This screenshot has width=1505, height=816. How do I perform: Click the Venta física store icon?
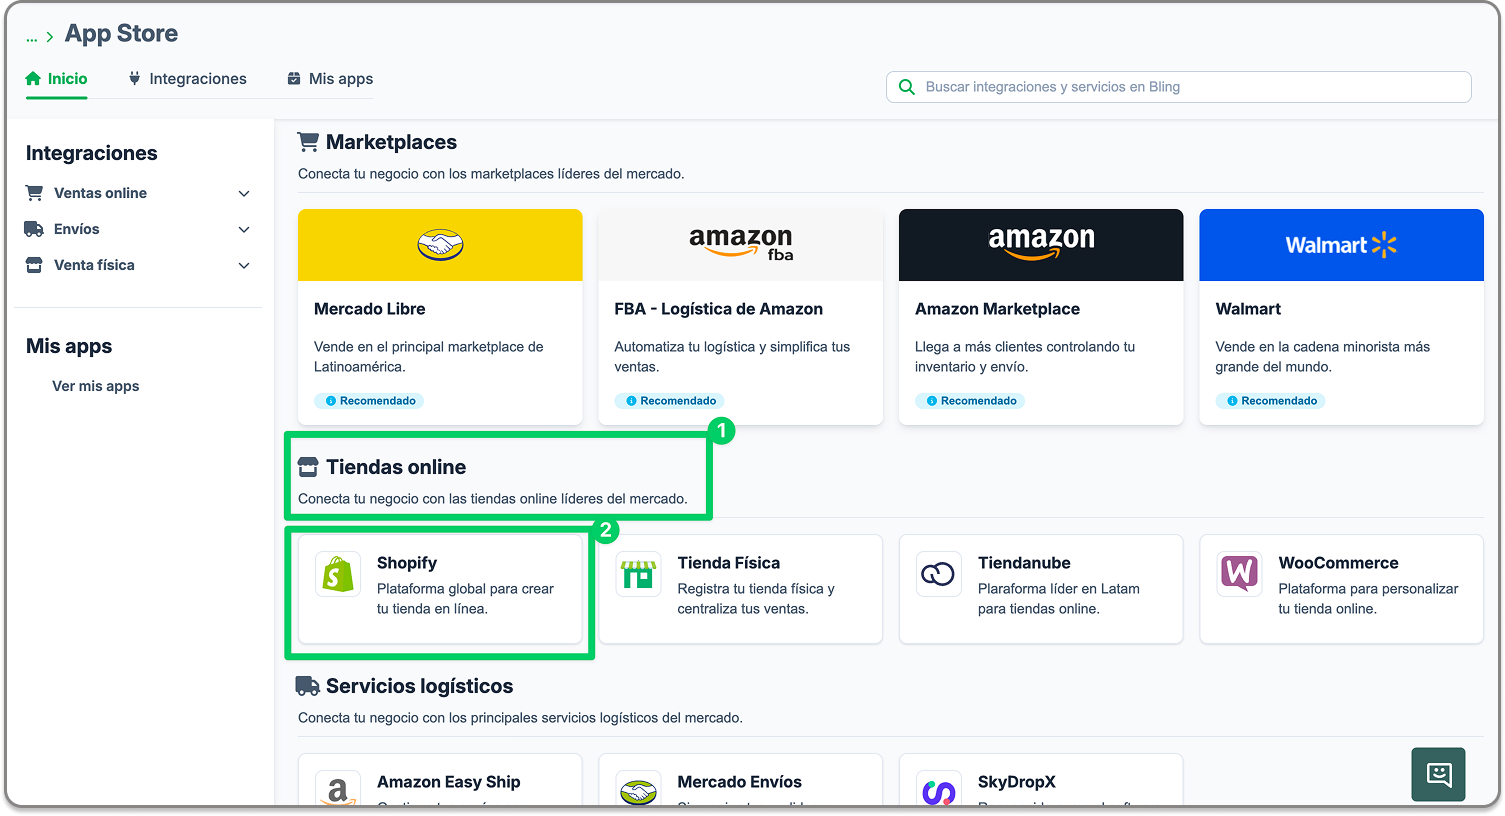point(34,265)
